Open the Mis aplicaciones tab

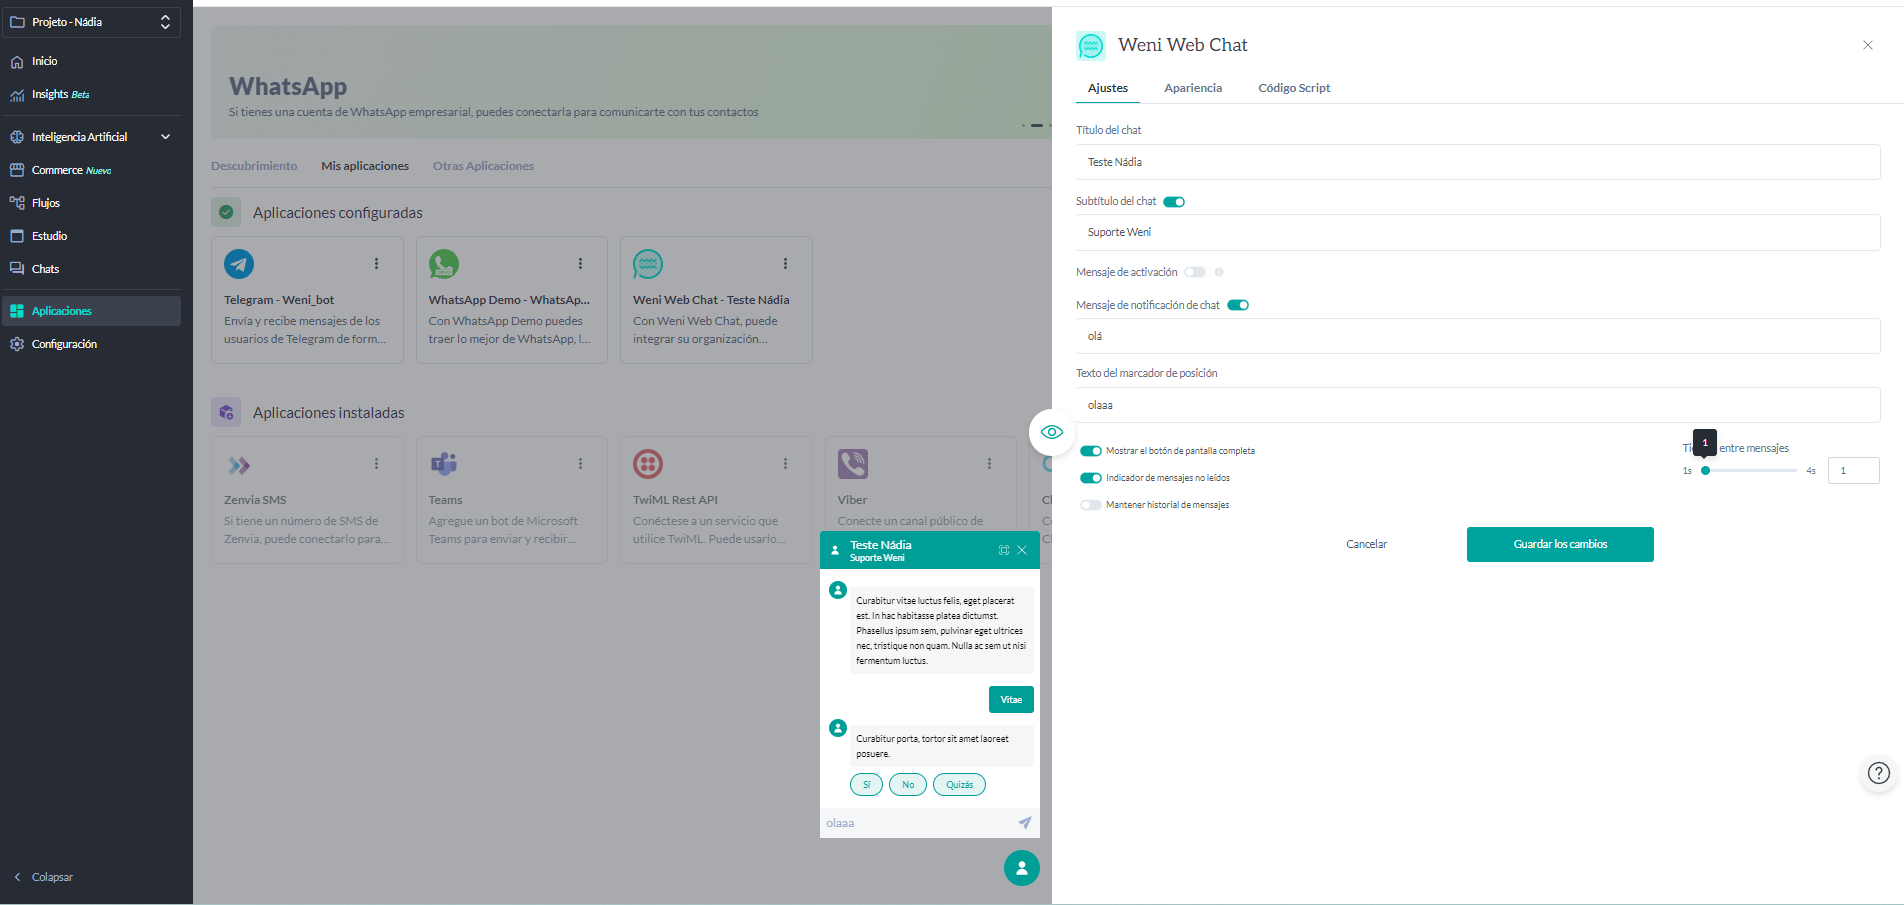point(365,166)
